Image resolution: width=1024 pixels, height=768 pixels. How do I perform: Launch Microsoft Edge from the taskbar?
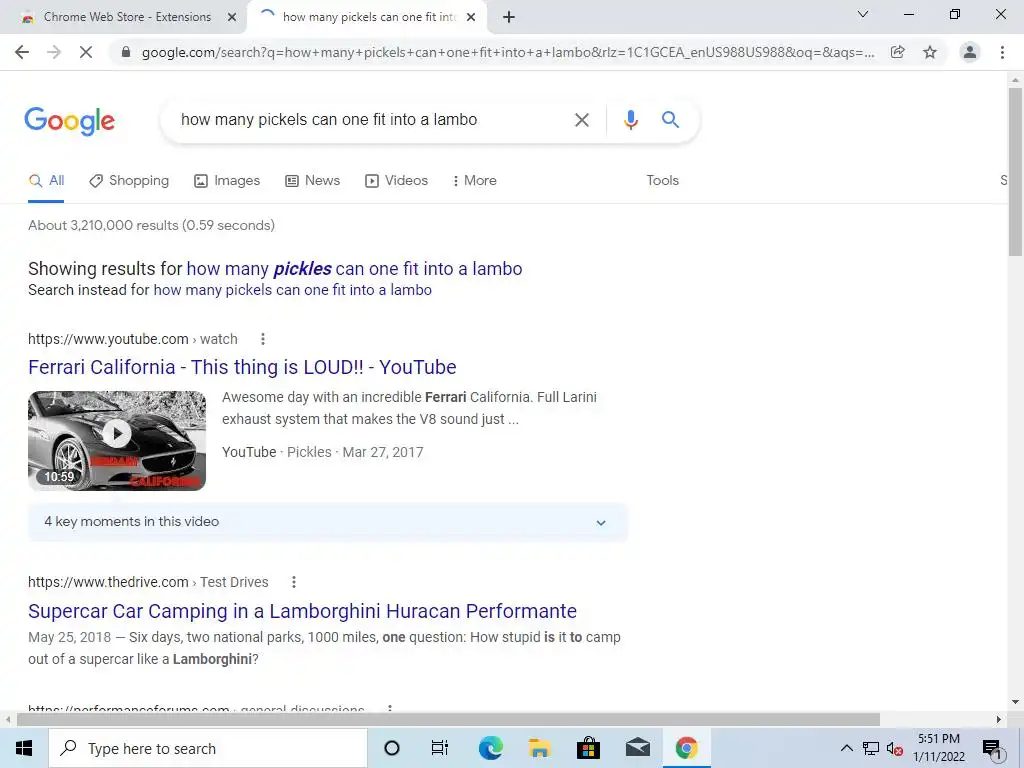[490, 748]
